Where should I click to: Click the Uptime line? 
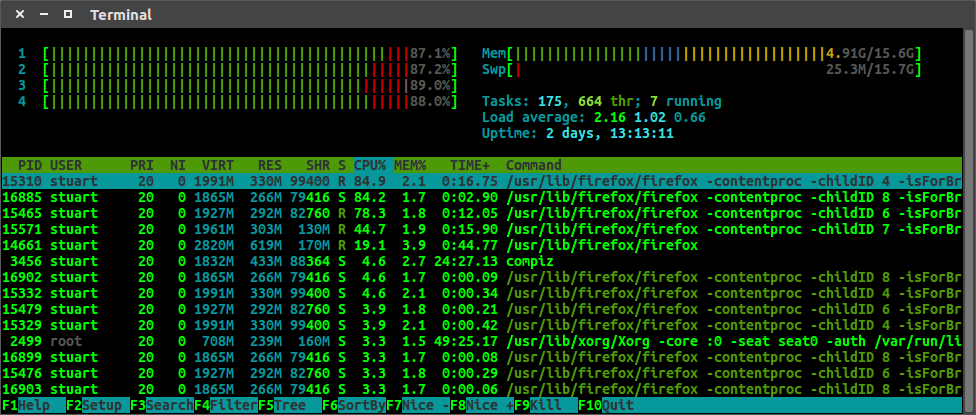pyautogui.click(x=578, y=133)
